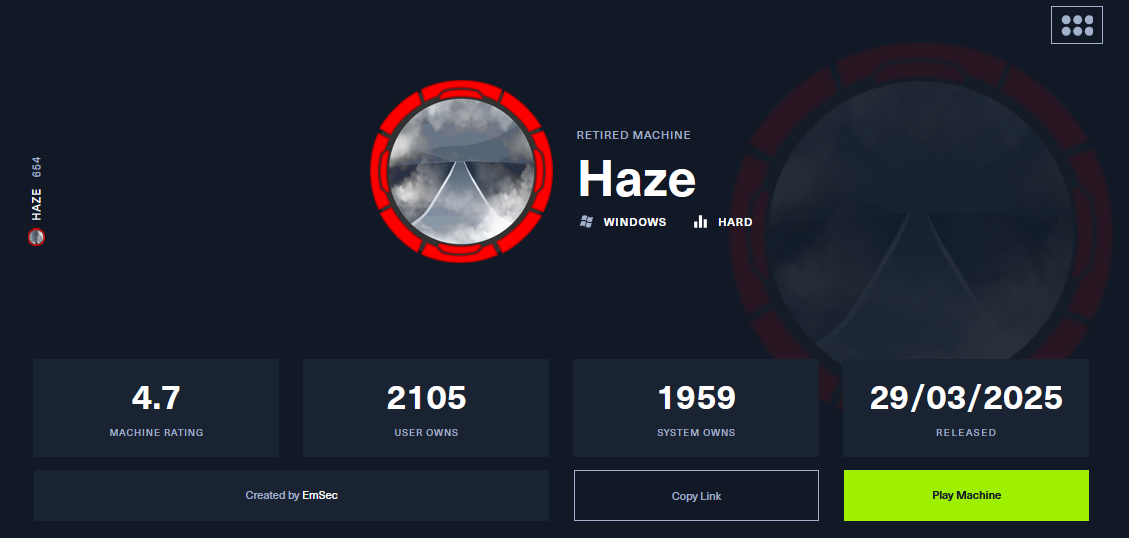Start the box with Play Machine

966,496
